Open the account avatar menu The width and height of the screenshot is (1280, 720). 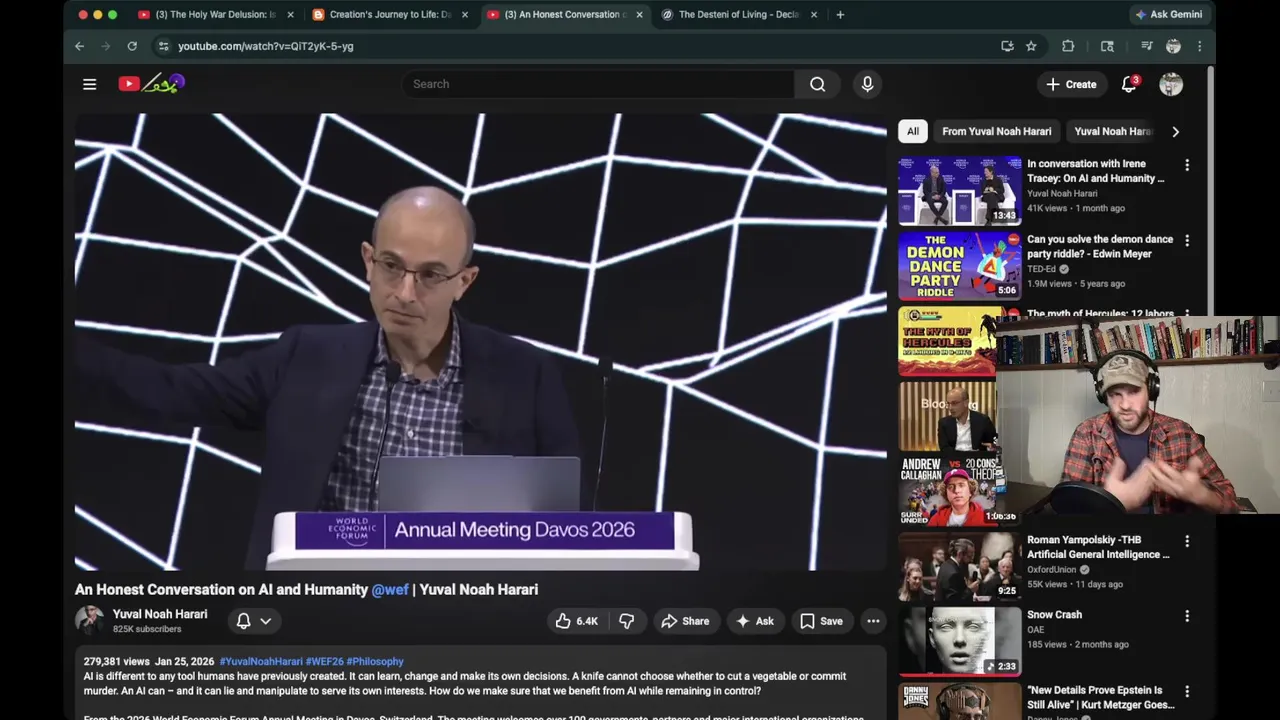point(1171,84)
